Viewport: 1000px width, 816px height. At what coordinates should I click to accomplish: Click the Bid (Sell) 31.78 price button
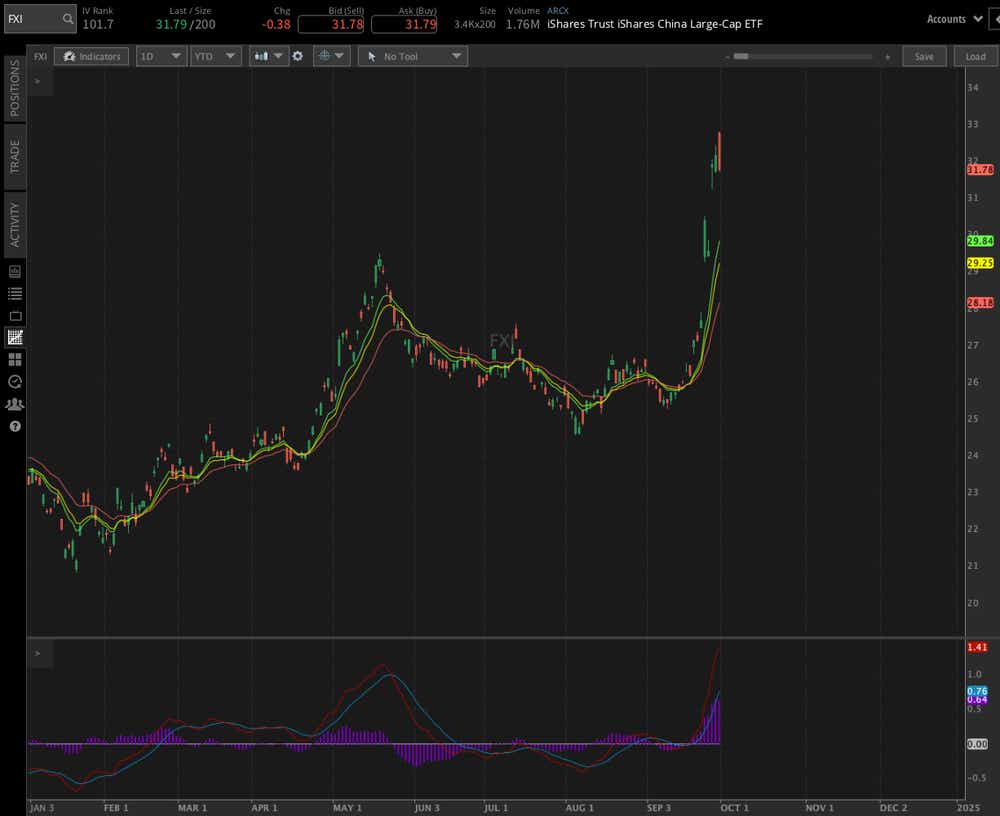330,24
